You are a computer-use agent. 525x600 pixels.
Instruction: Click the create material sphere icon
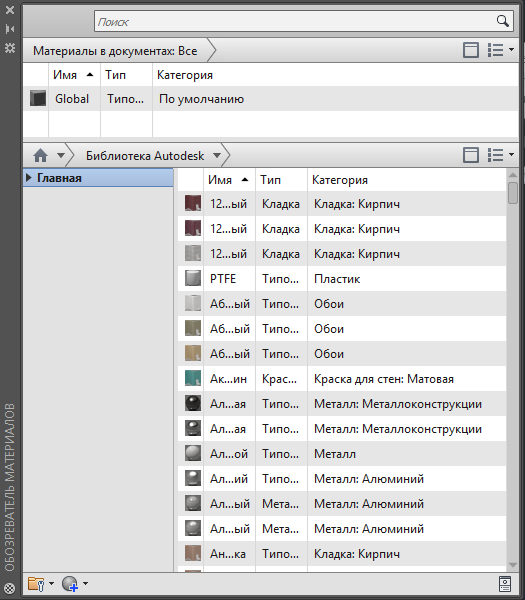tap(70, 584)
